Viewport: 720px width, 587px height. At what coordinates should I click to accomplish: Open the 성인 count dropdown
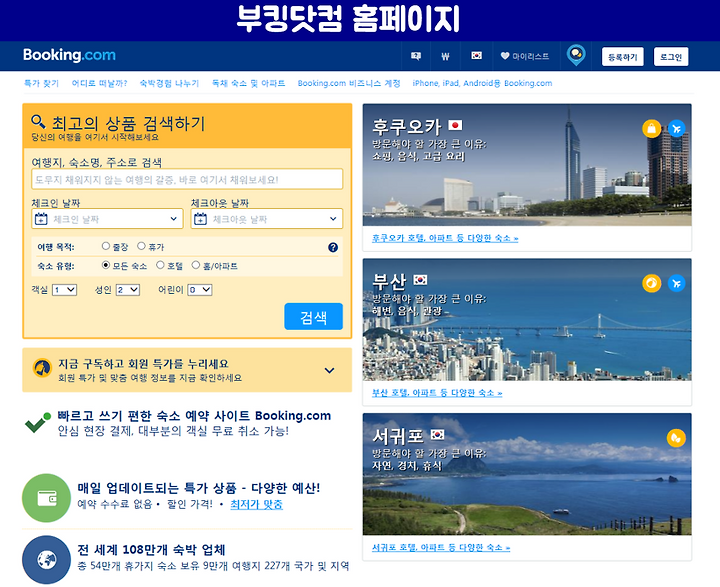click(128, 290)
